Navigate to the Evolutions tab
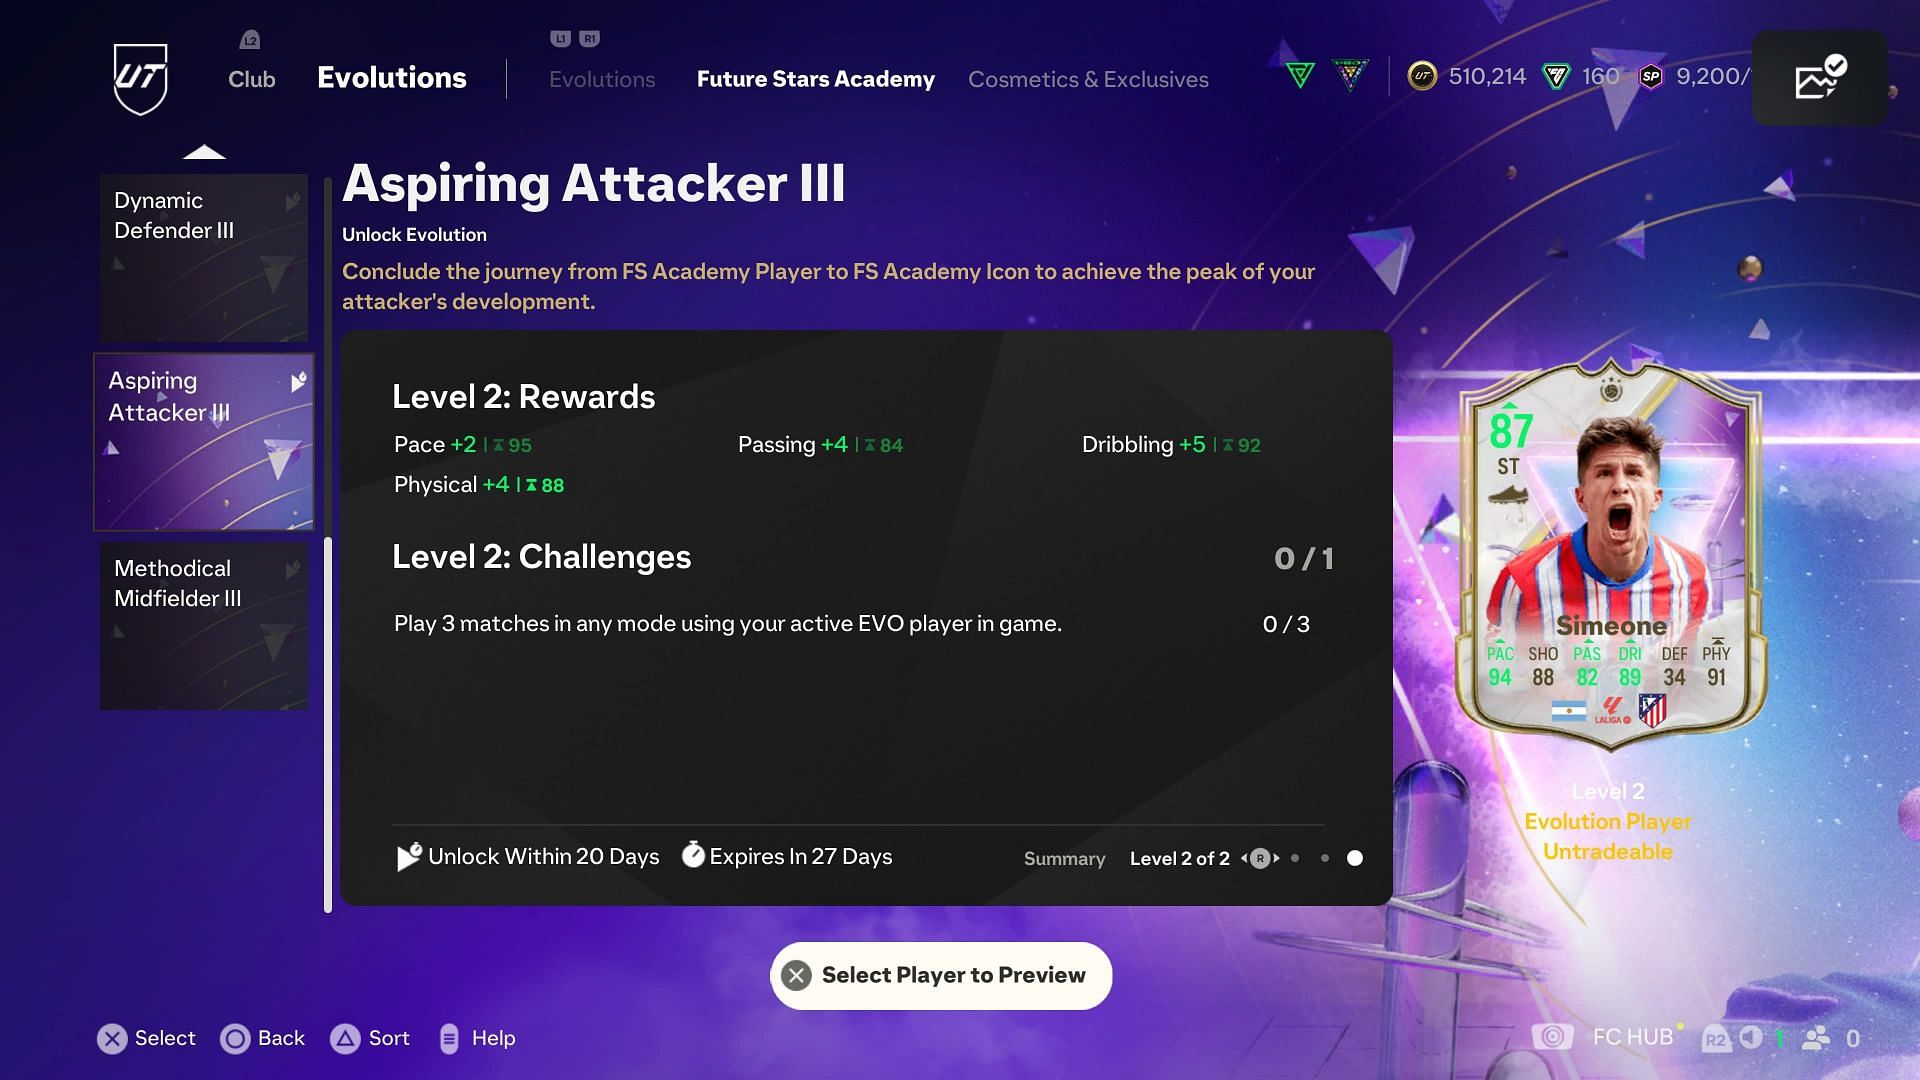 click(x=601, y=79)
